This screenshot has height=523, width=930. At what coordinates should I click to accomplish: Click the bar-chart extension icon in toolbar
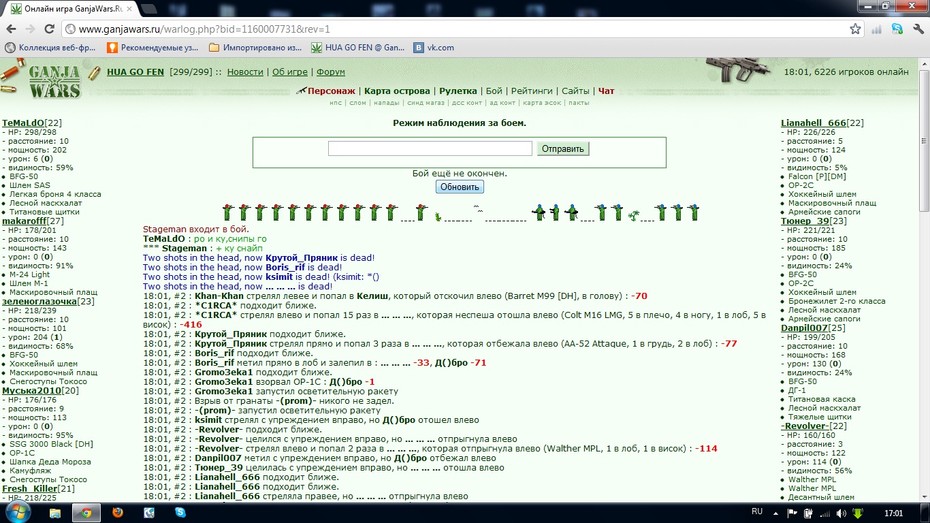pos(876,29)
